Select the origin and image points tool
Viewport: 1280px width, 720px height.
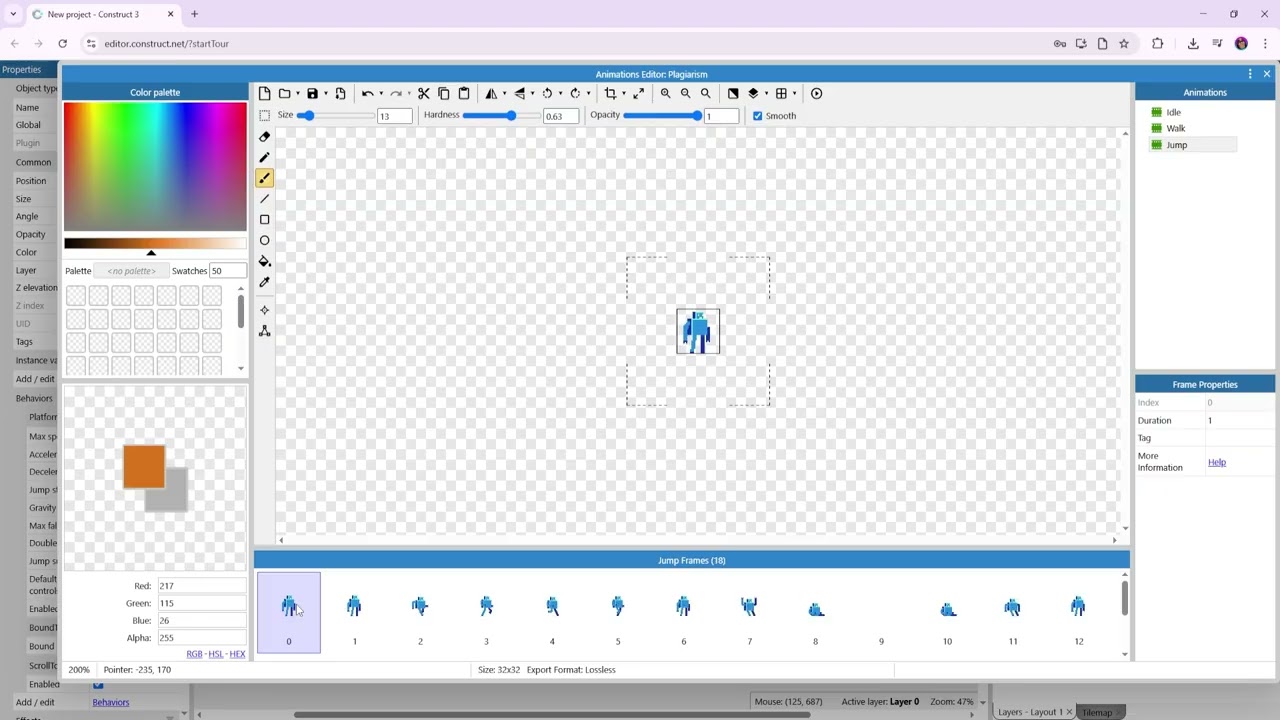(x=264, y=310)
